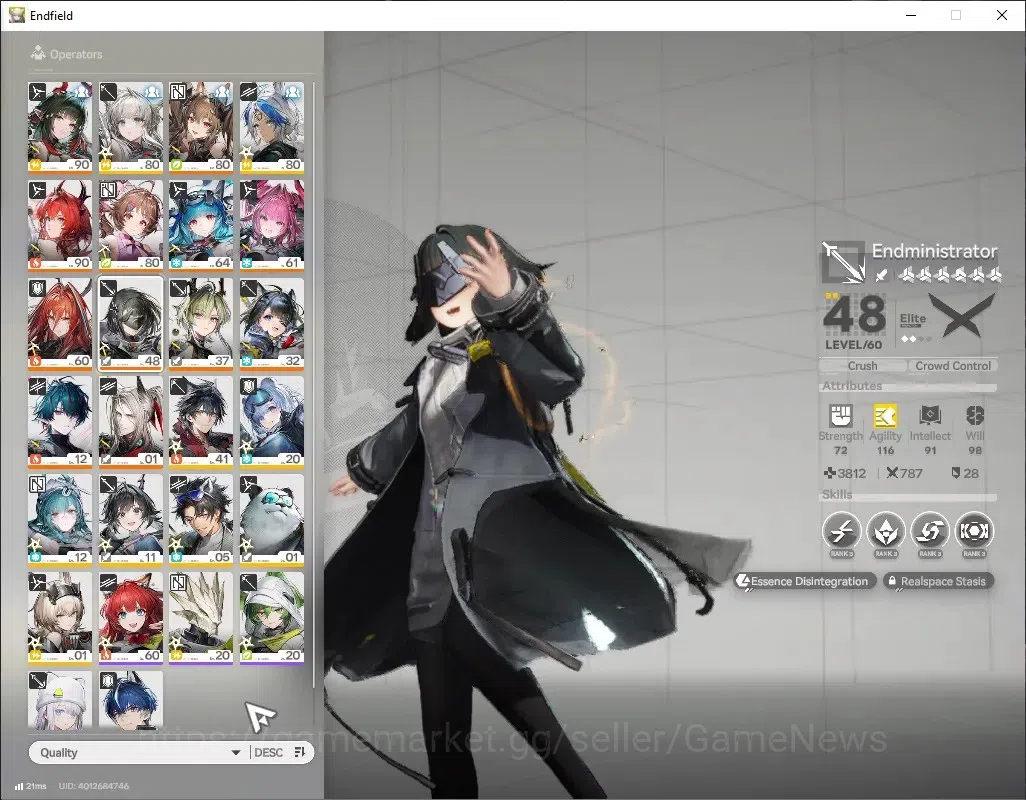This screenshot has width=1026, height=800.
Task: Select the red-haired fox-eared operator, level 60
Action: point(131,617)
